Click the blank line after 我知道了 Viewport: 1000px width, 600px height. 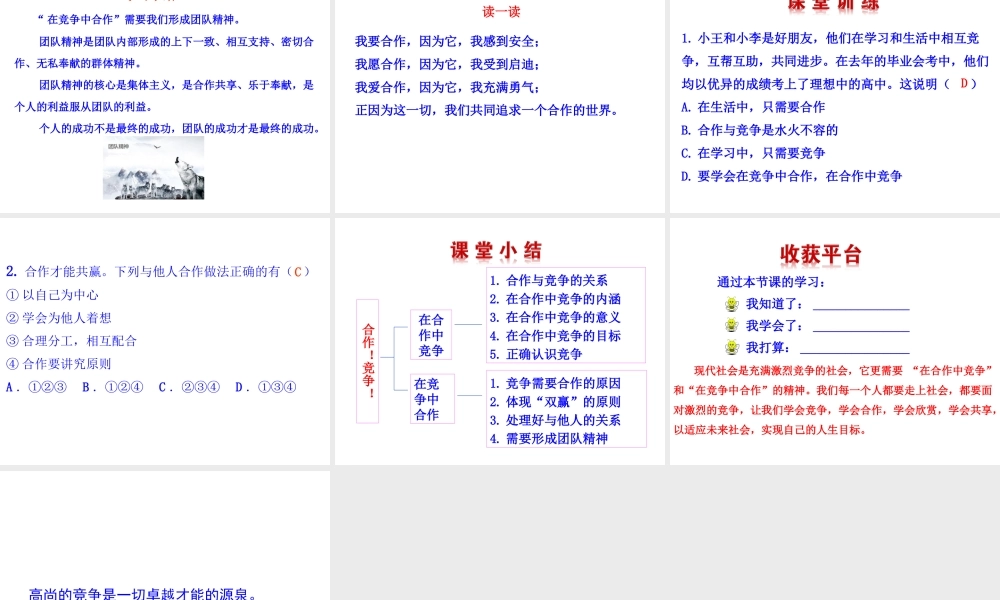coord(861,309)
